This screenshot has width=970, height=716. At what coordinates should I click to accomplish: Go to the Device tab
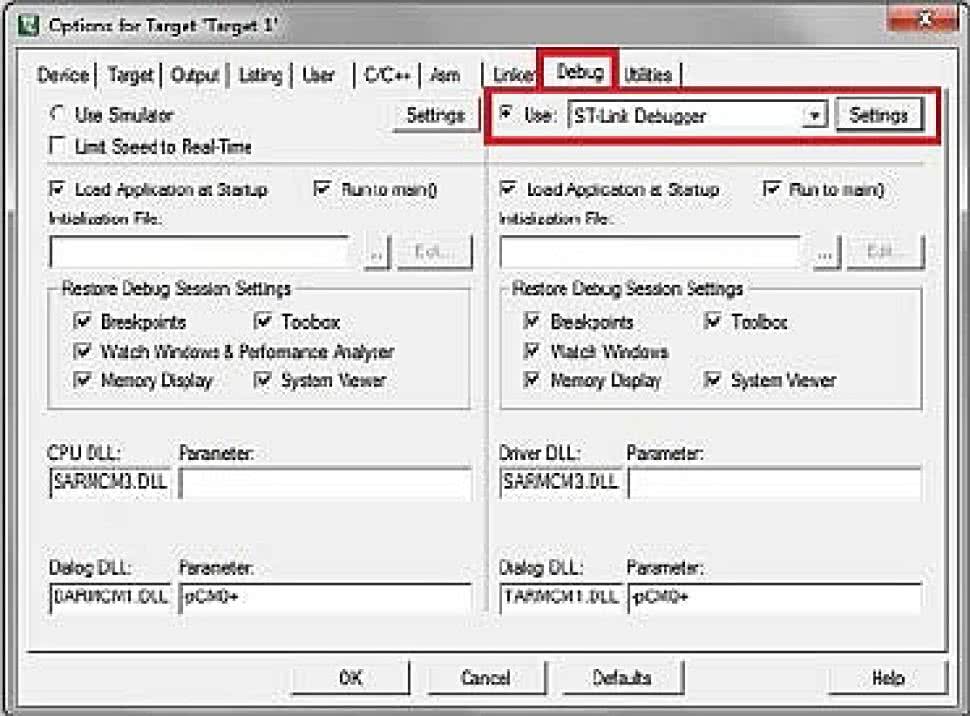click(62, 75)
